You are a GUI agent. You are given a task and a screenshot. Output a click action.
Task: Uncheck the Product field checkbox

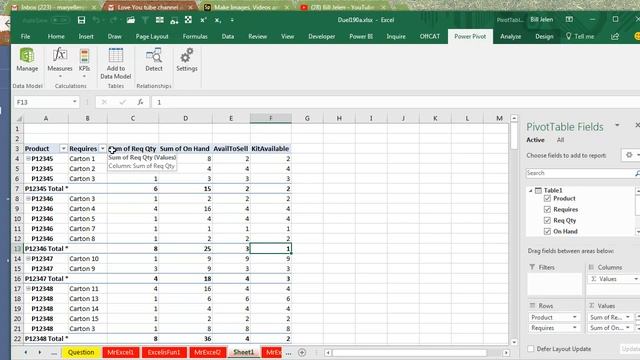coord(547,198)
